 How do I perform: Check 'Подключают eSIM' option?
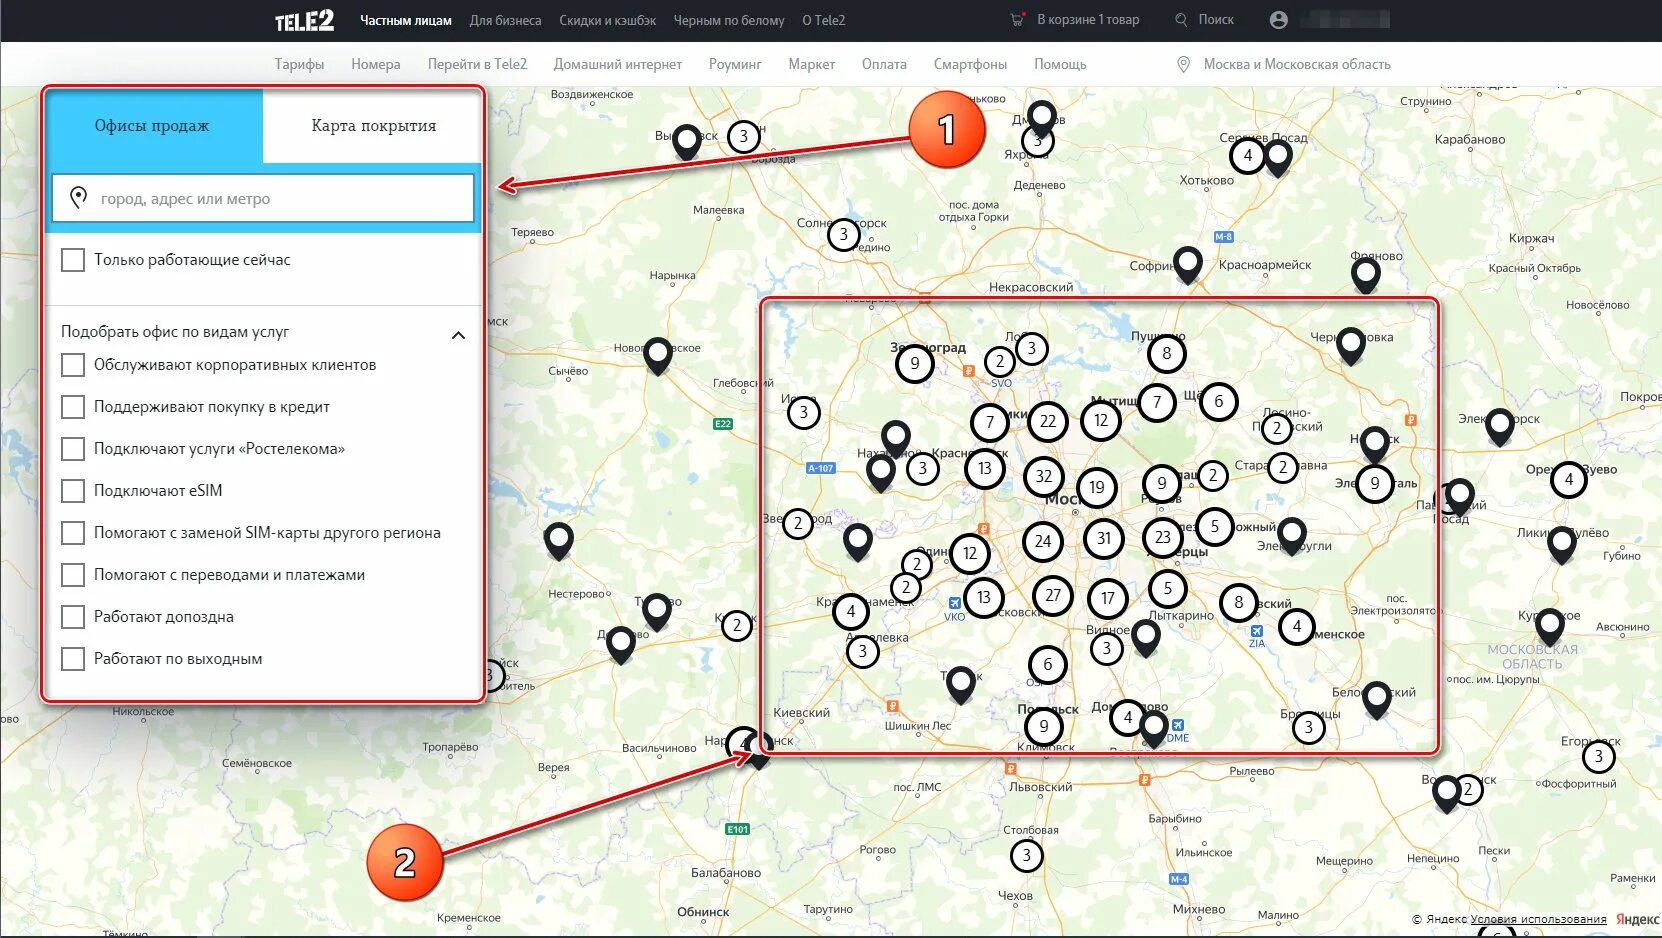pyautogui.click(x=73, y=491)
